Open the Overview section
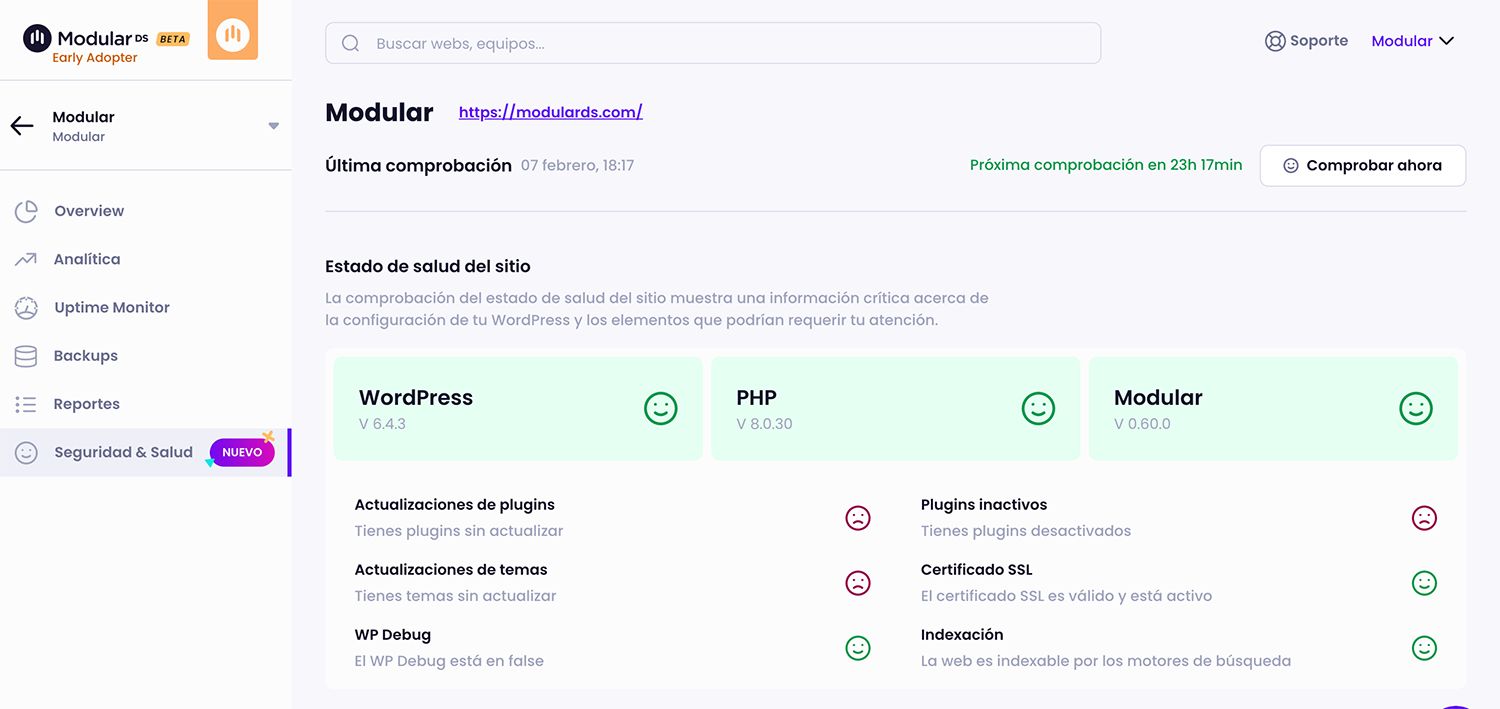 pos(89,211)
